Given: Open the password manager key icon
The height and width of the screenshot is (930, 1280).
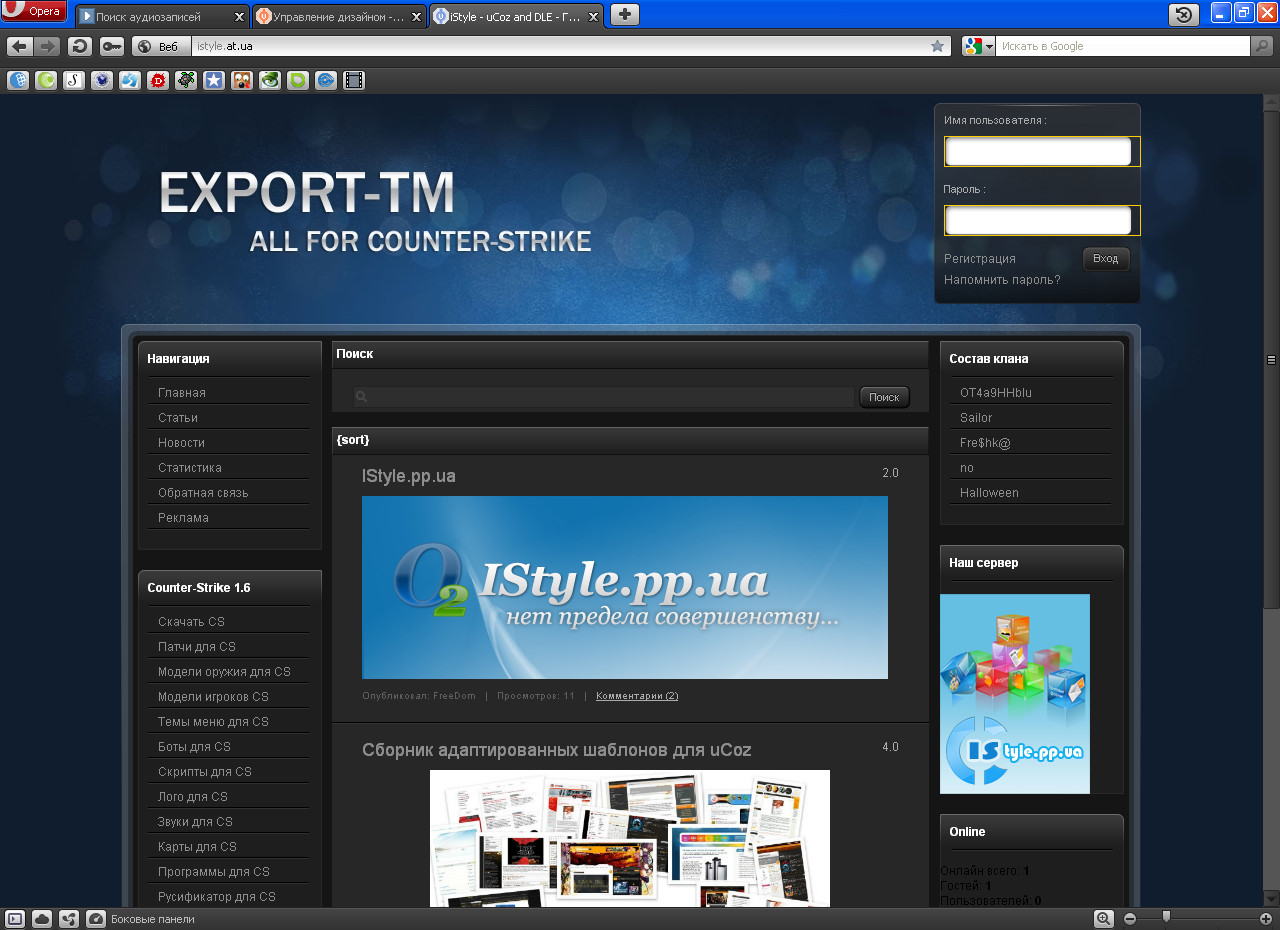Looking at the screenshot, I should [x=112, y=46].
